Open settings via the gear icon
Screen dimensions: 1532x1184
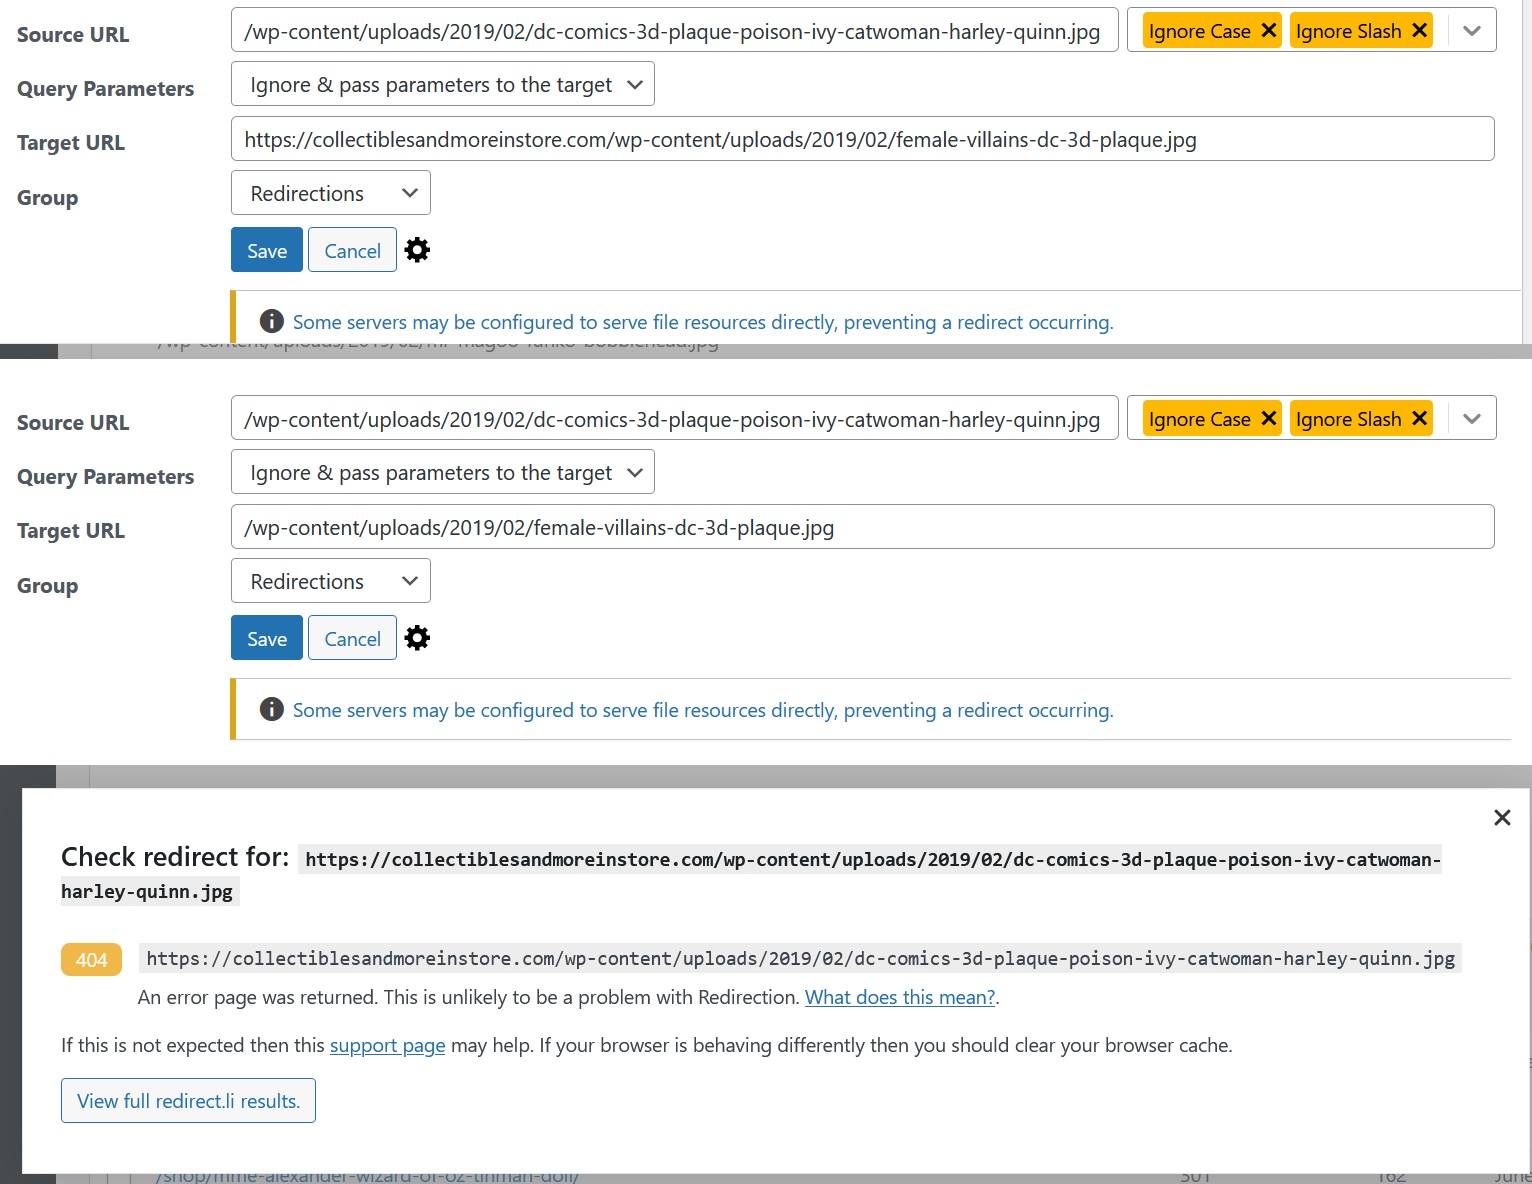[417, 250]
